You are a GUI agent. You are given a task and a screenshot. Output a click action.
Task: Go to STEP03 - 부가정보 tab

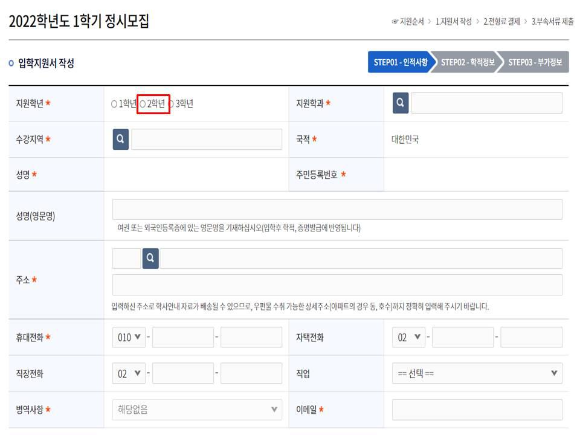[x=535, y=62]
